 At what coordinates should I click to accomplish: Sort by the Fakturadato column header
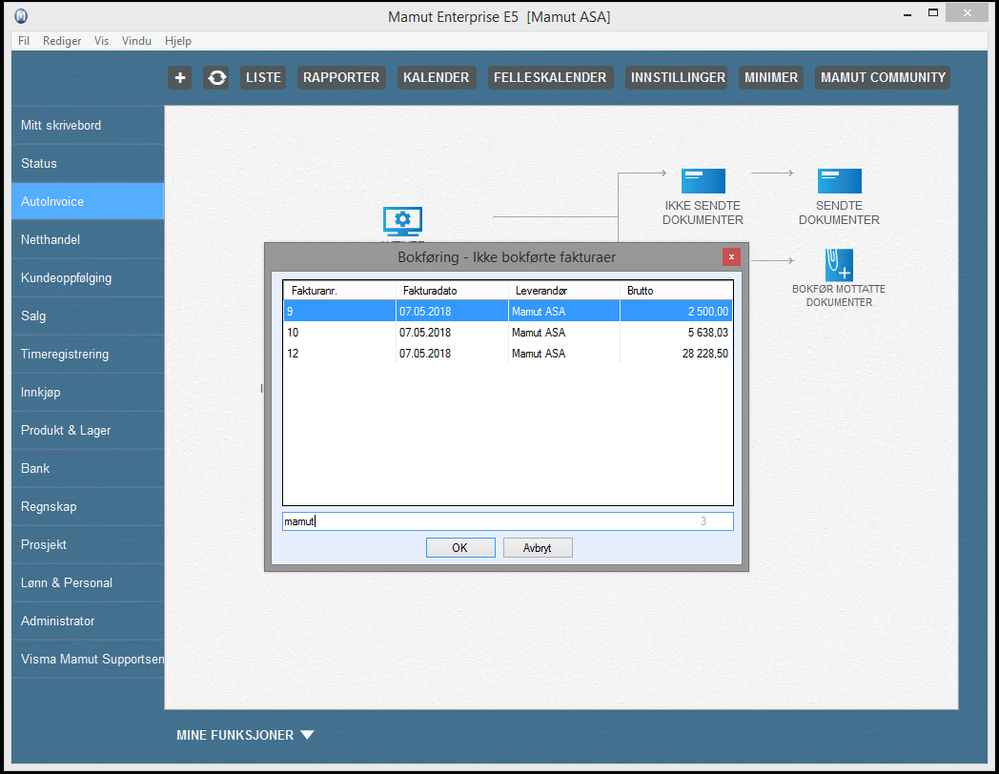pyautogui.click(x=452, y=290)
